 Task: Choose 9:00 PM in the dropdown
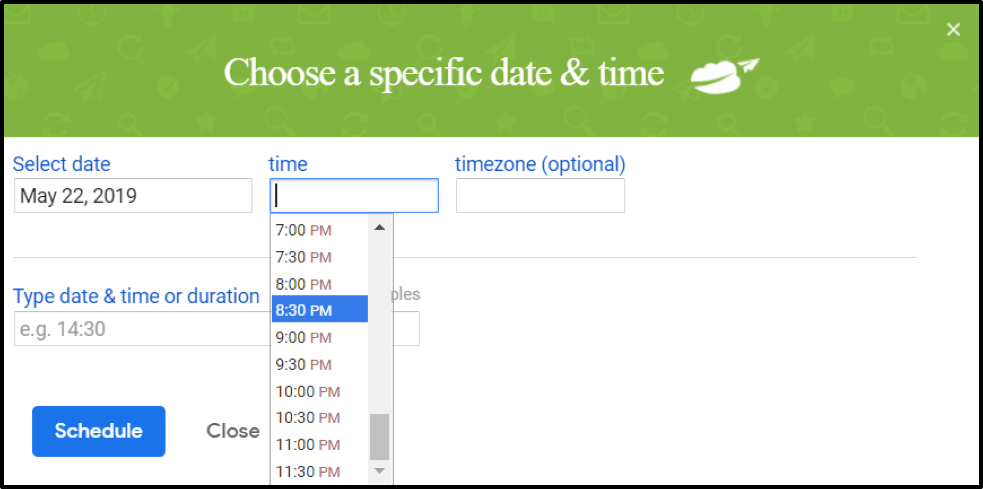[318, 337]
